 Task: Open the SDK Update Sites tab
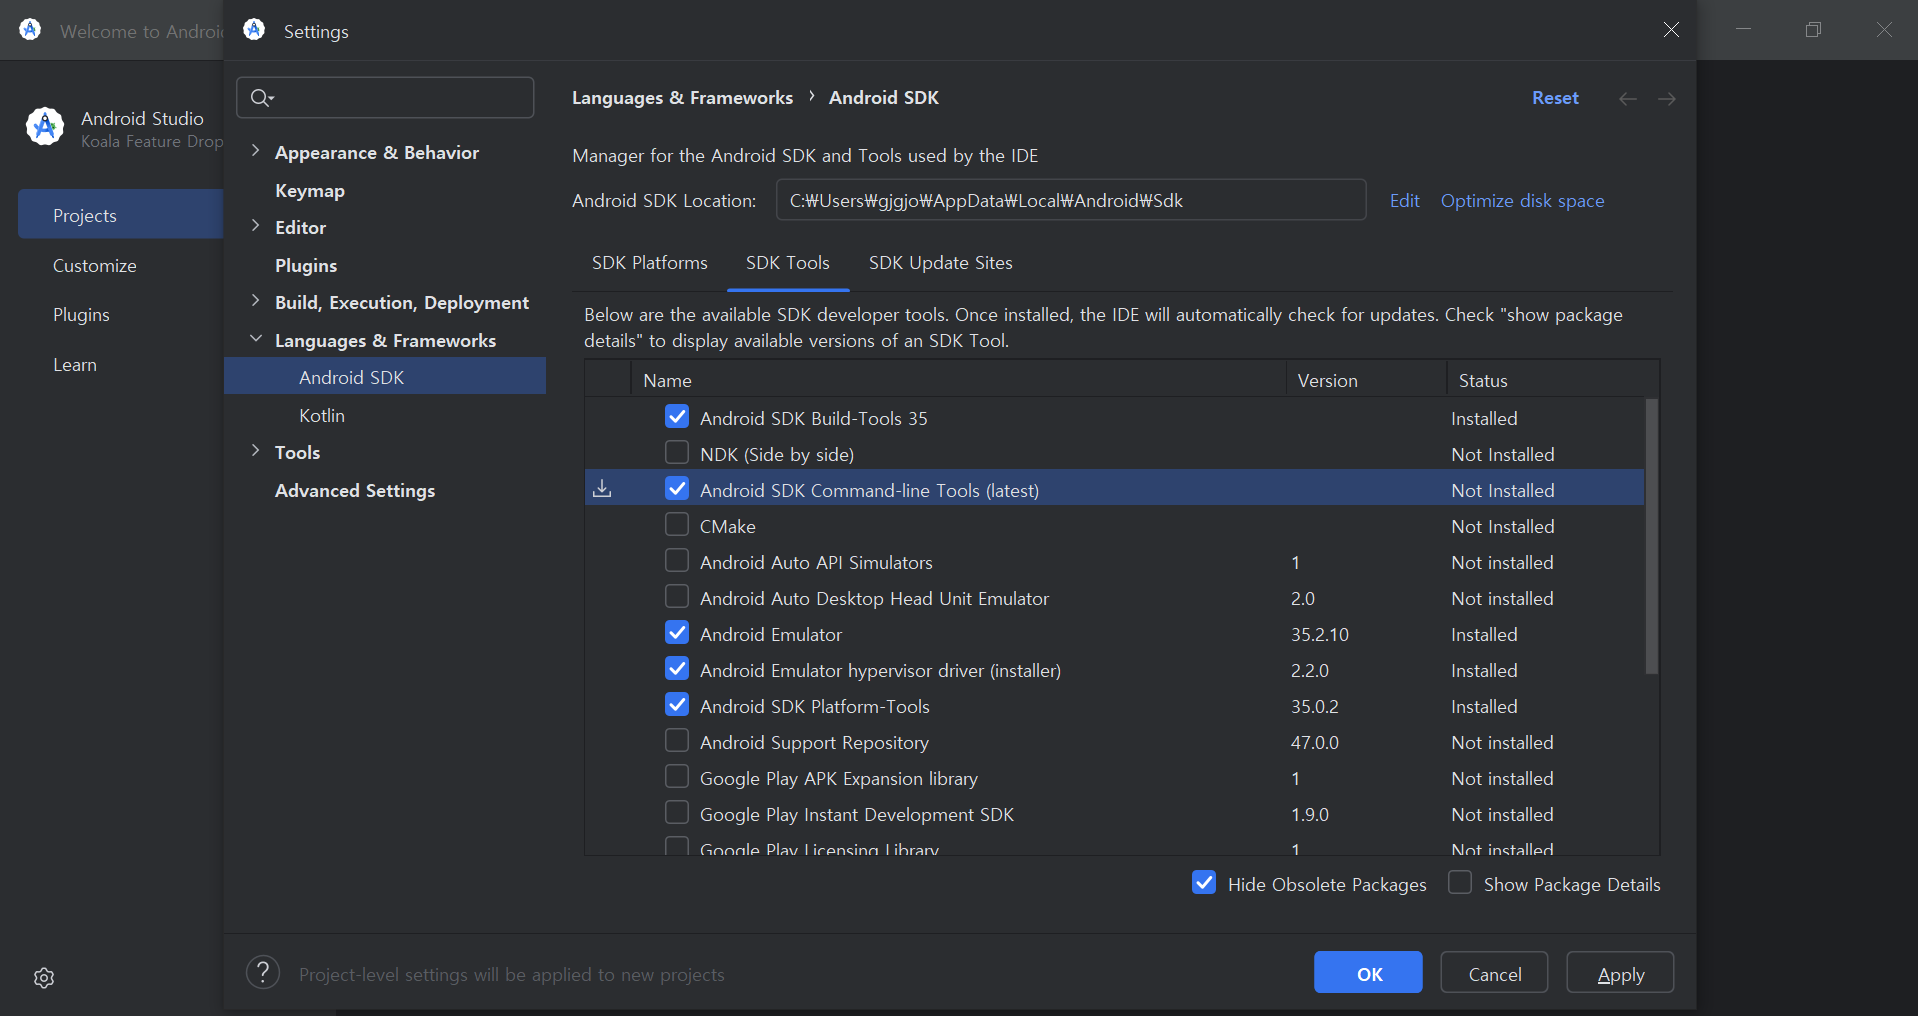pos(940,263)
